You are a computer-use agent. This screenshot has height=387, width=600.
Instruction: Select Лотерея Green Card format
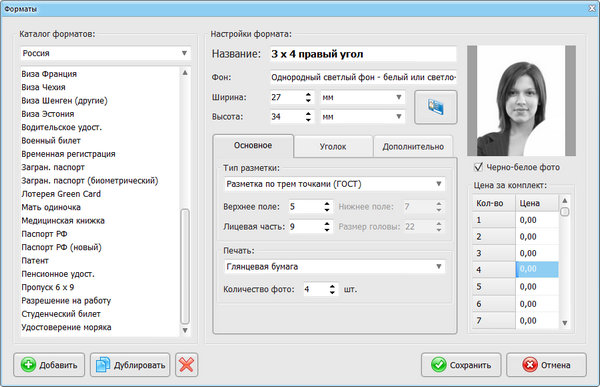tap(61, 194)
